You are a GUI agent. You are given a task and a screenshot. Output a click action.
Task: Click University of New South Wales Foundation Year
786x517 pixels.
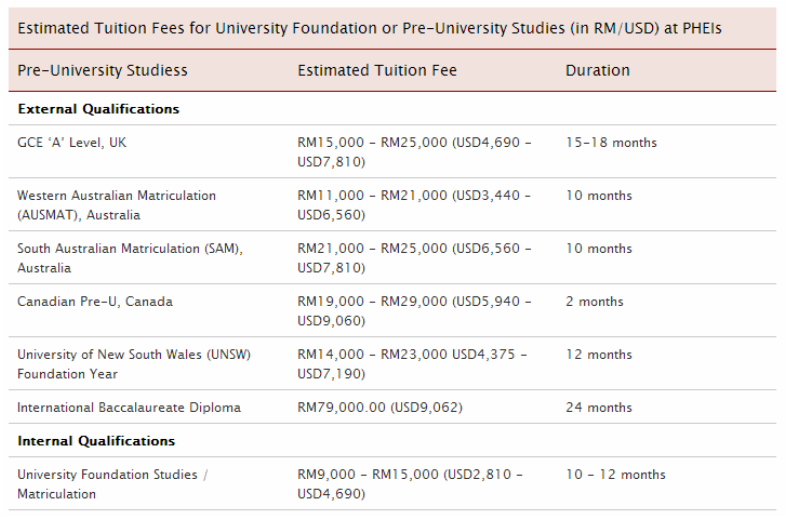(x=134, y=364)
